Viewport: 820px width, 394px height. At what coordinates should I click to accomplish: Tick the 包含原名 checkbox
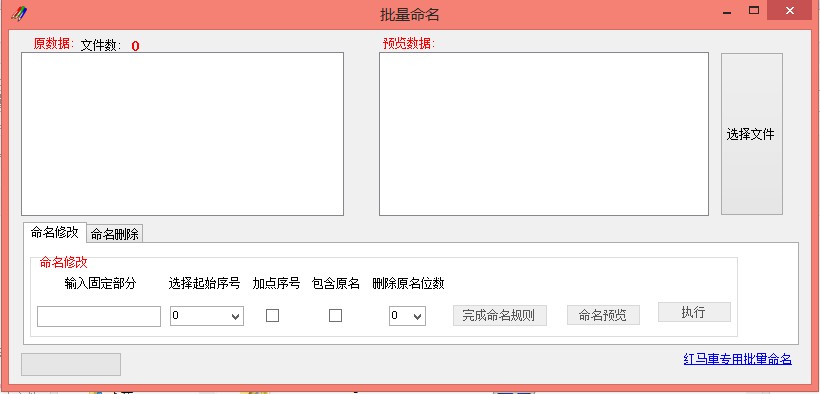335,316
